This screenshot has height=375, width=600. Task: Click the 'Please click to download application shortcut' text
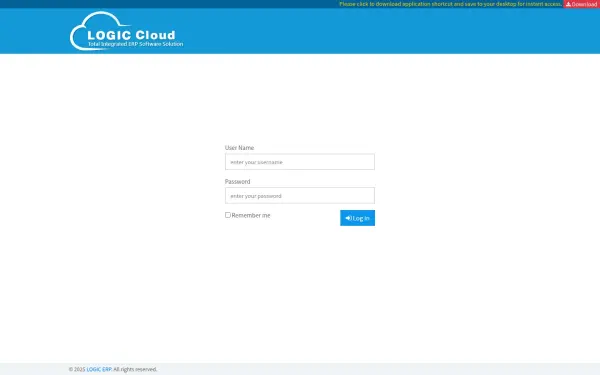(450, 4)
